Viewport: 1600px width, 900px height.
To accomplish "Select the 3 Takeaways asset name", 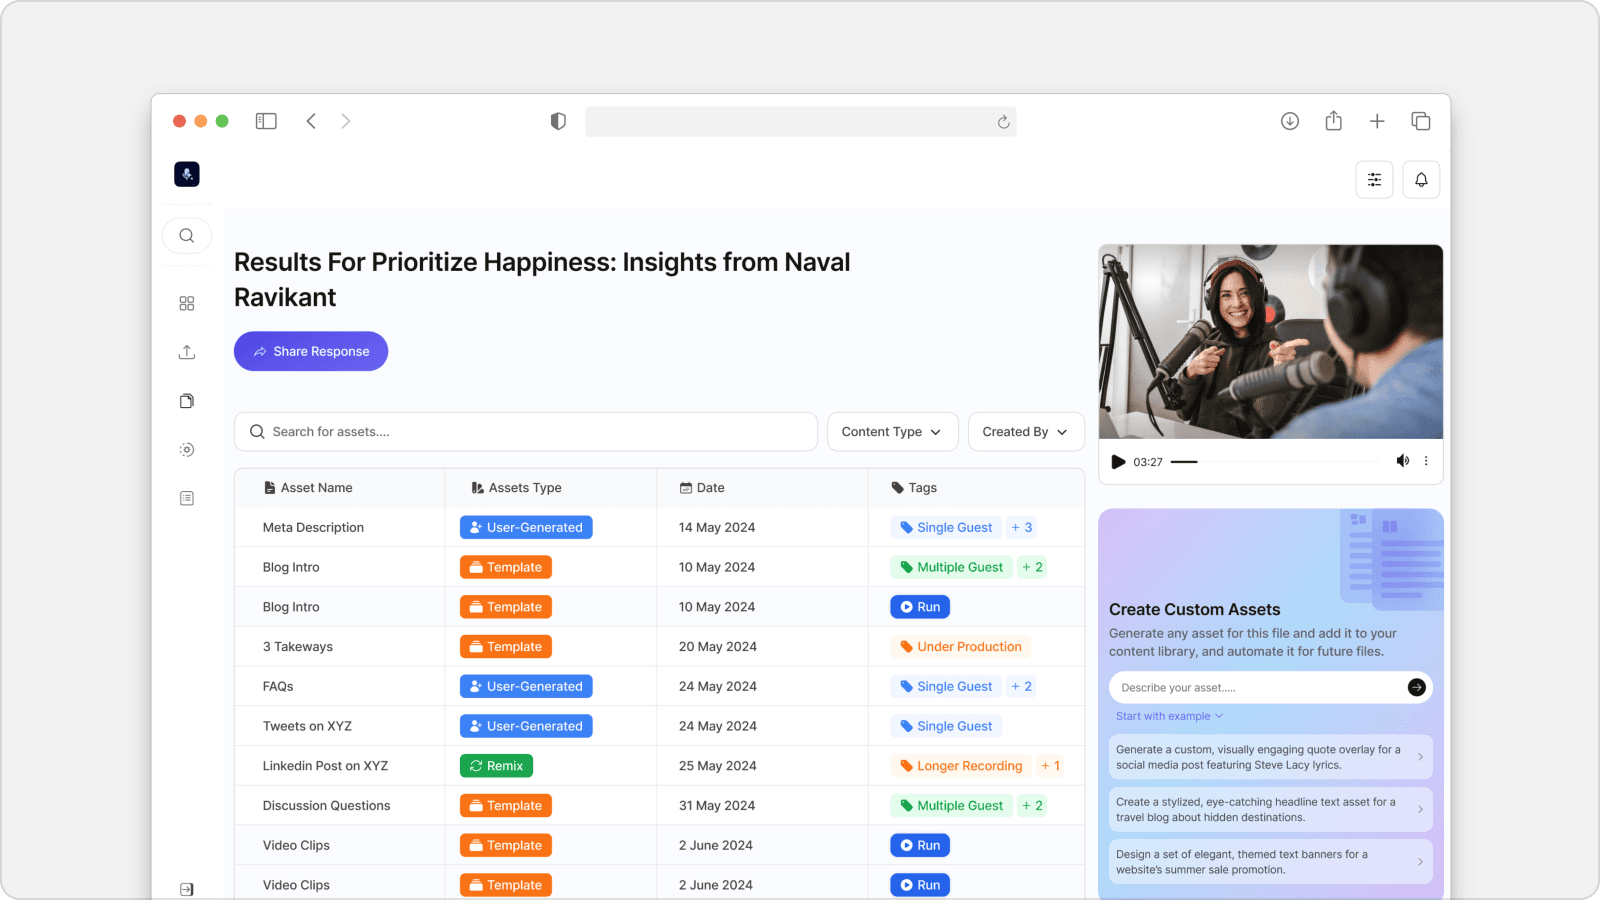I will pyautogui.click(x=298, y=647).
